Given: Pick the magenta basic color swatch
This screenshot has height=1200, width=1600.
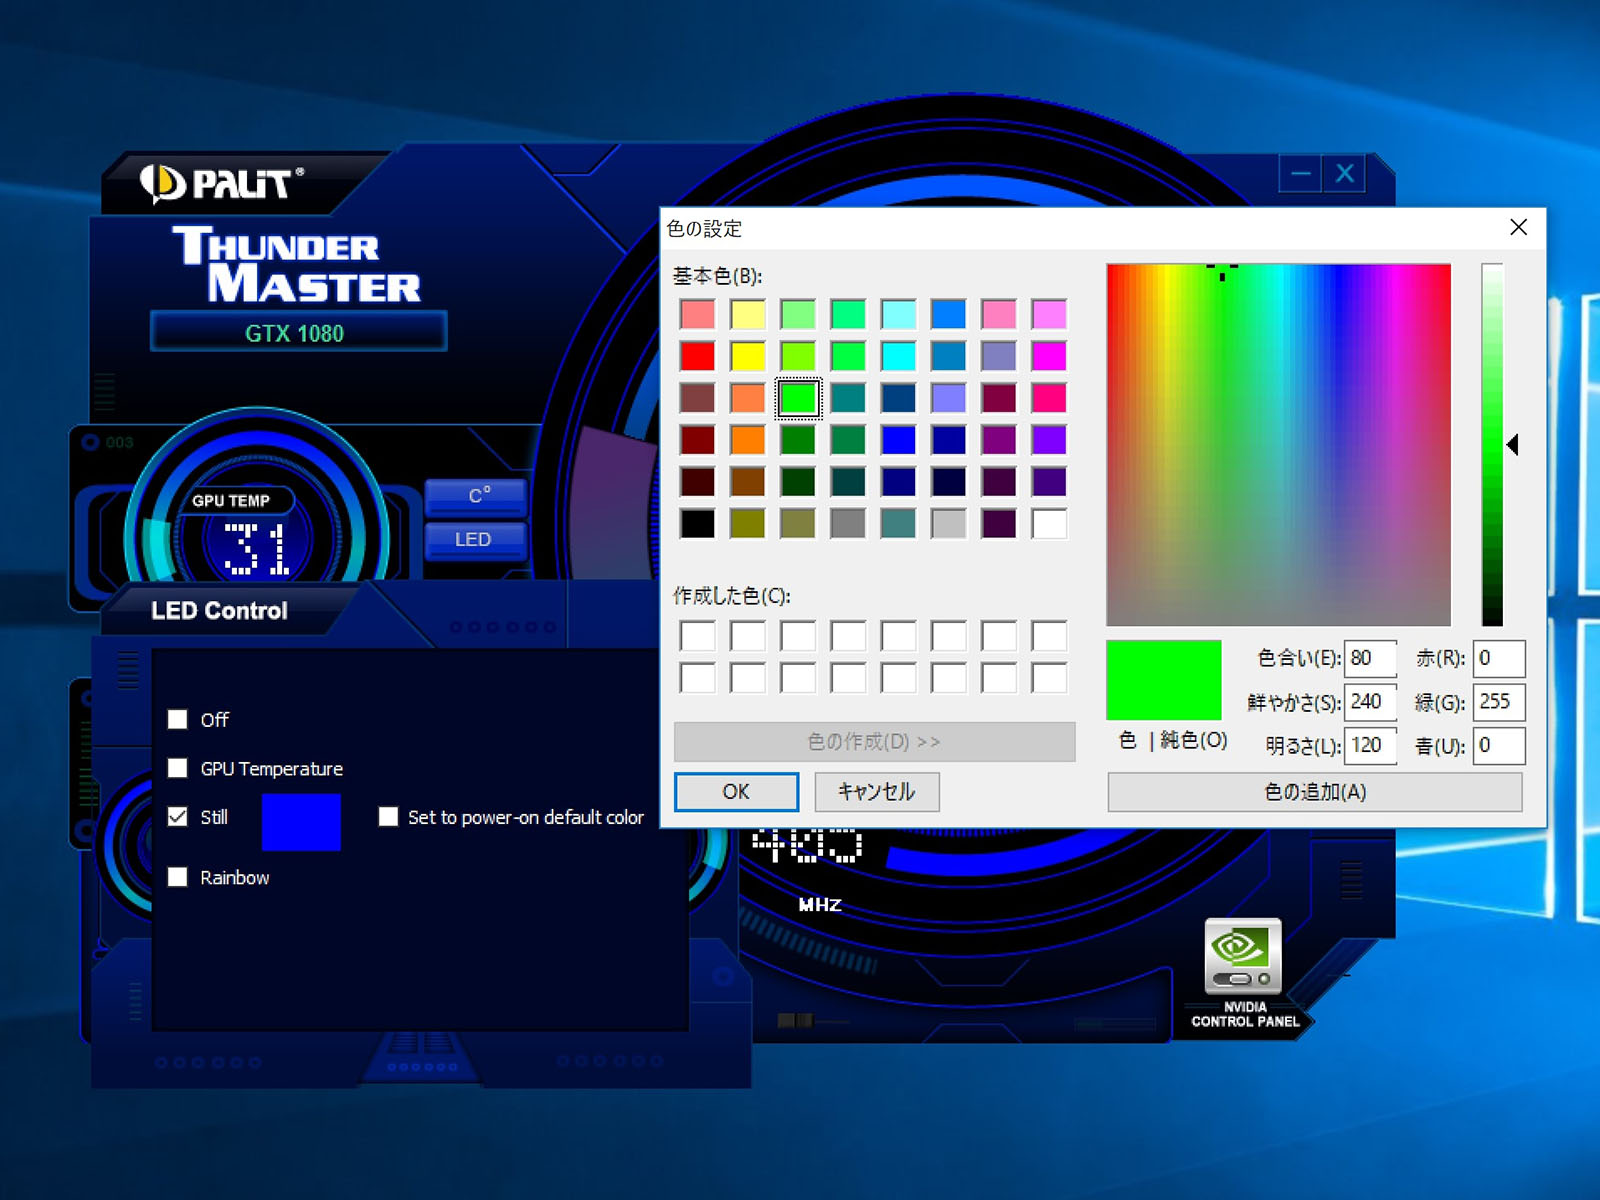Looking at the screenshot, I should (x=1049, y=356).
